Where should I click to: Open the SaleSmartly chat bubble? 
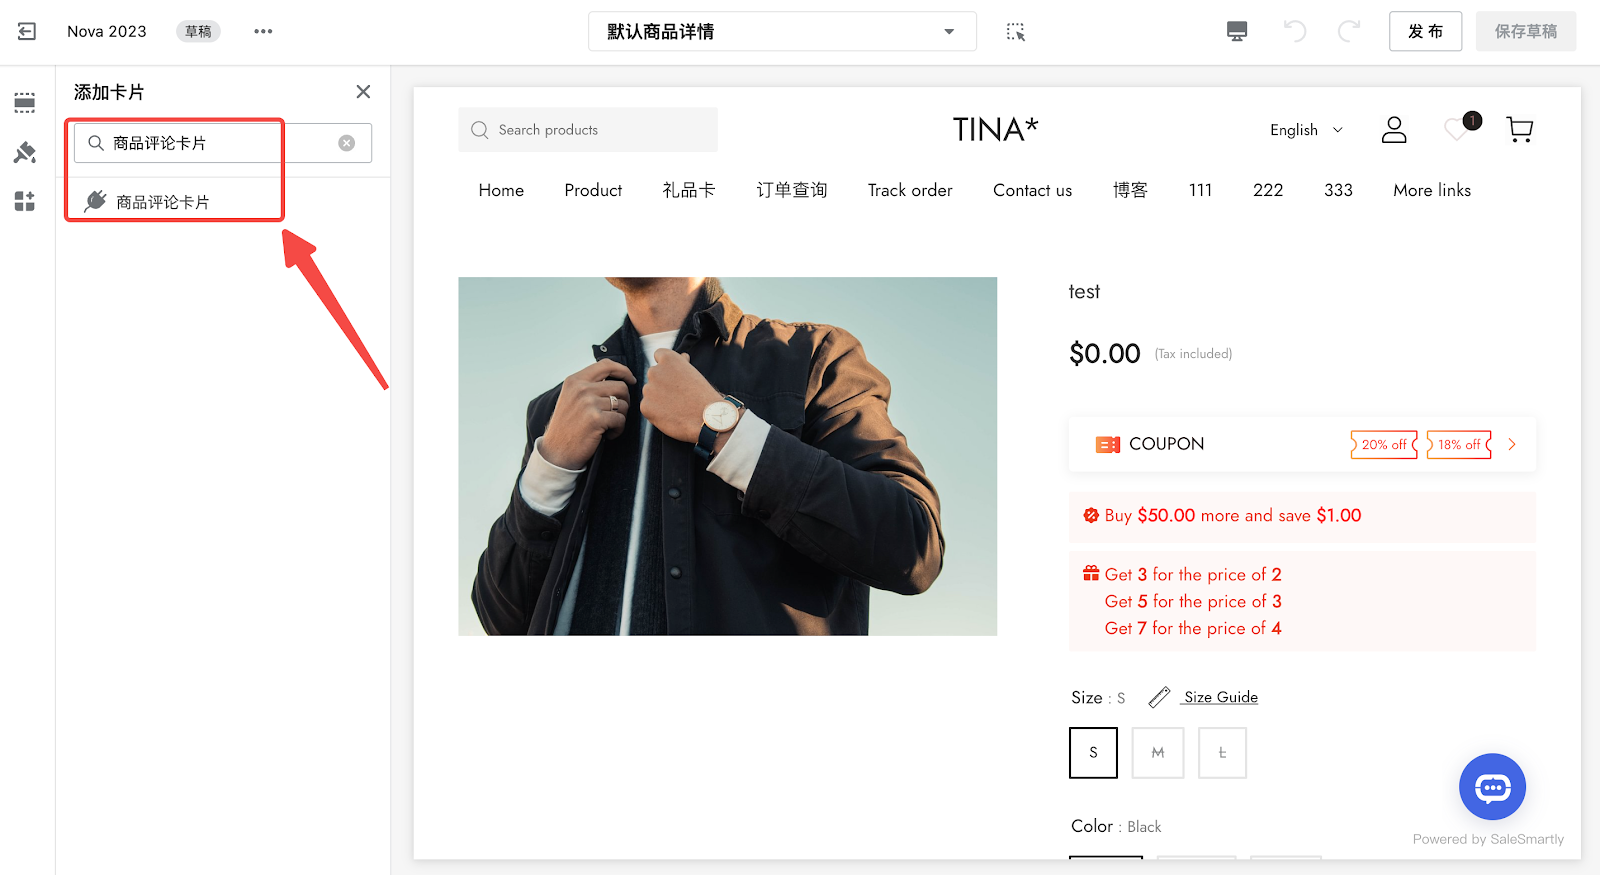1492,787
